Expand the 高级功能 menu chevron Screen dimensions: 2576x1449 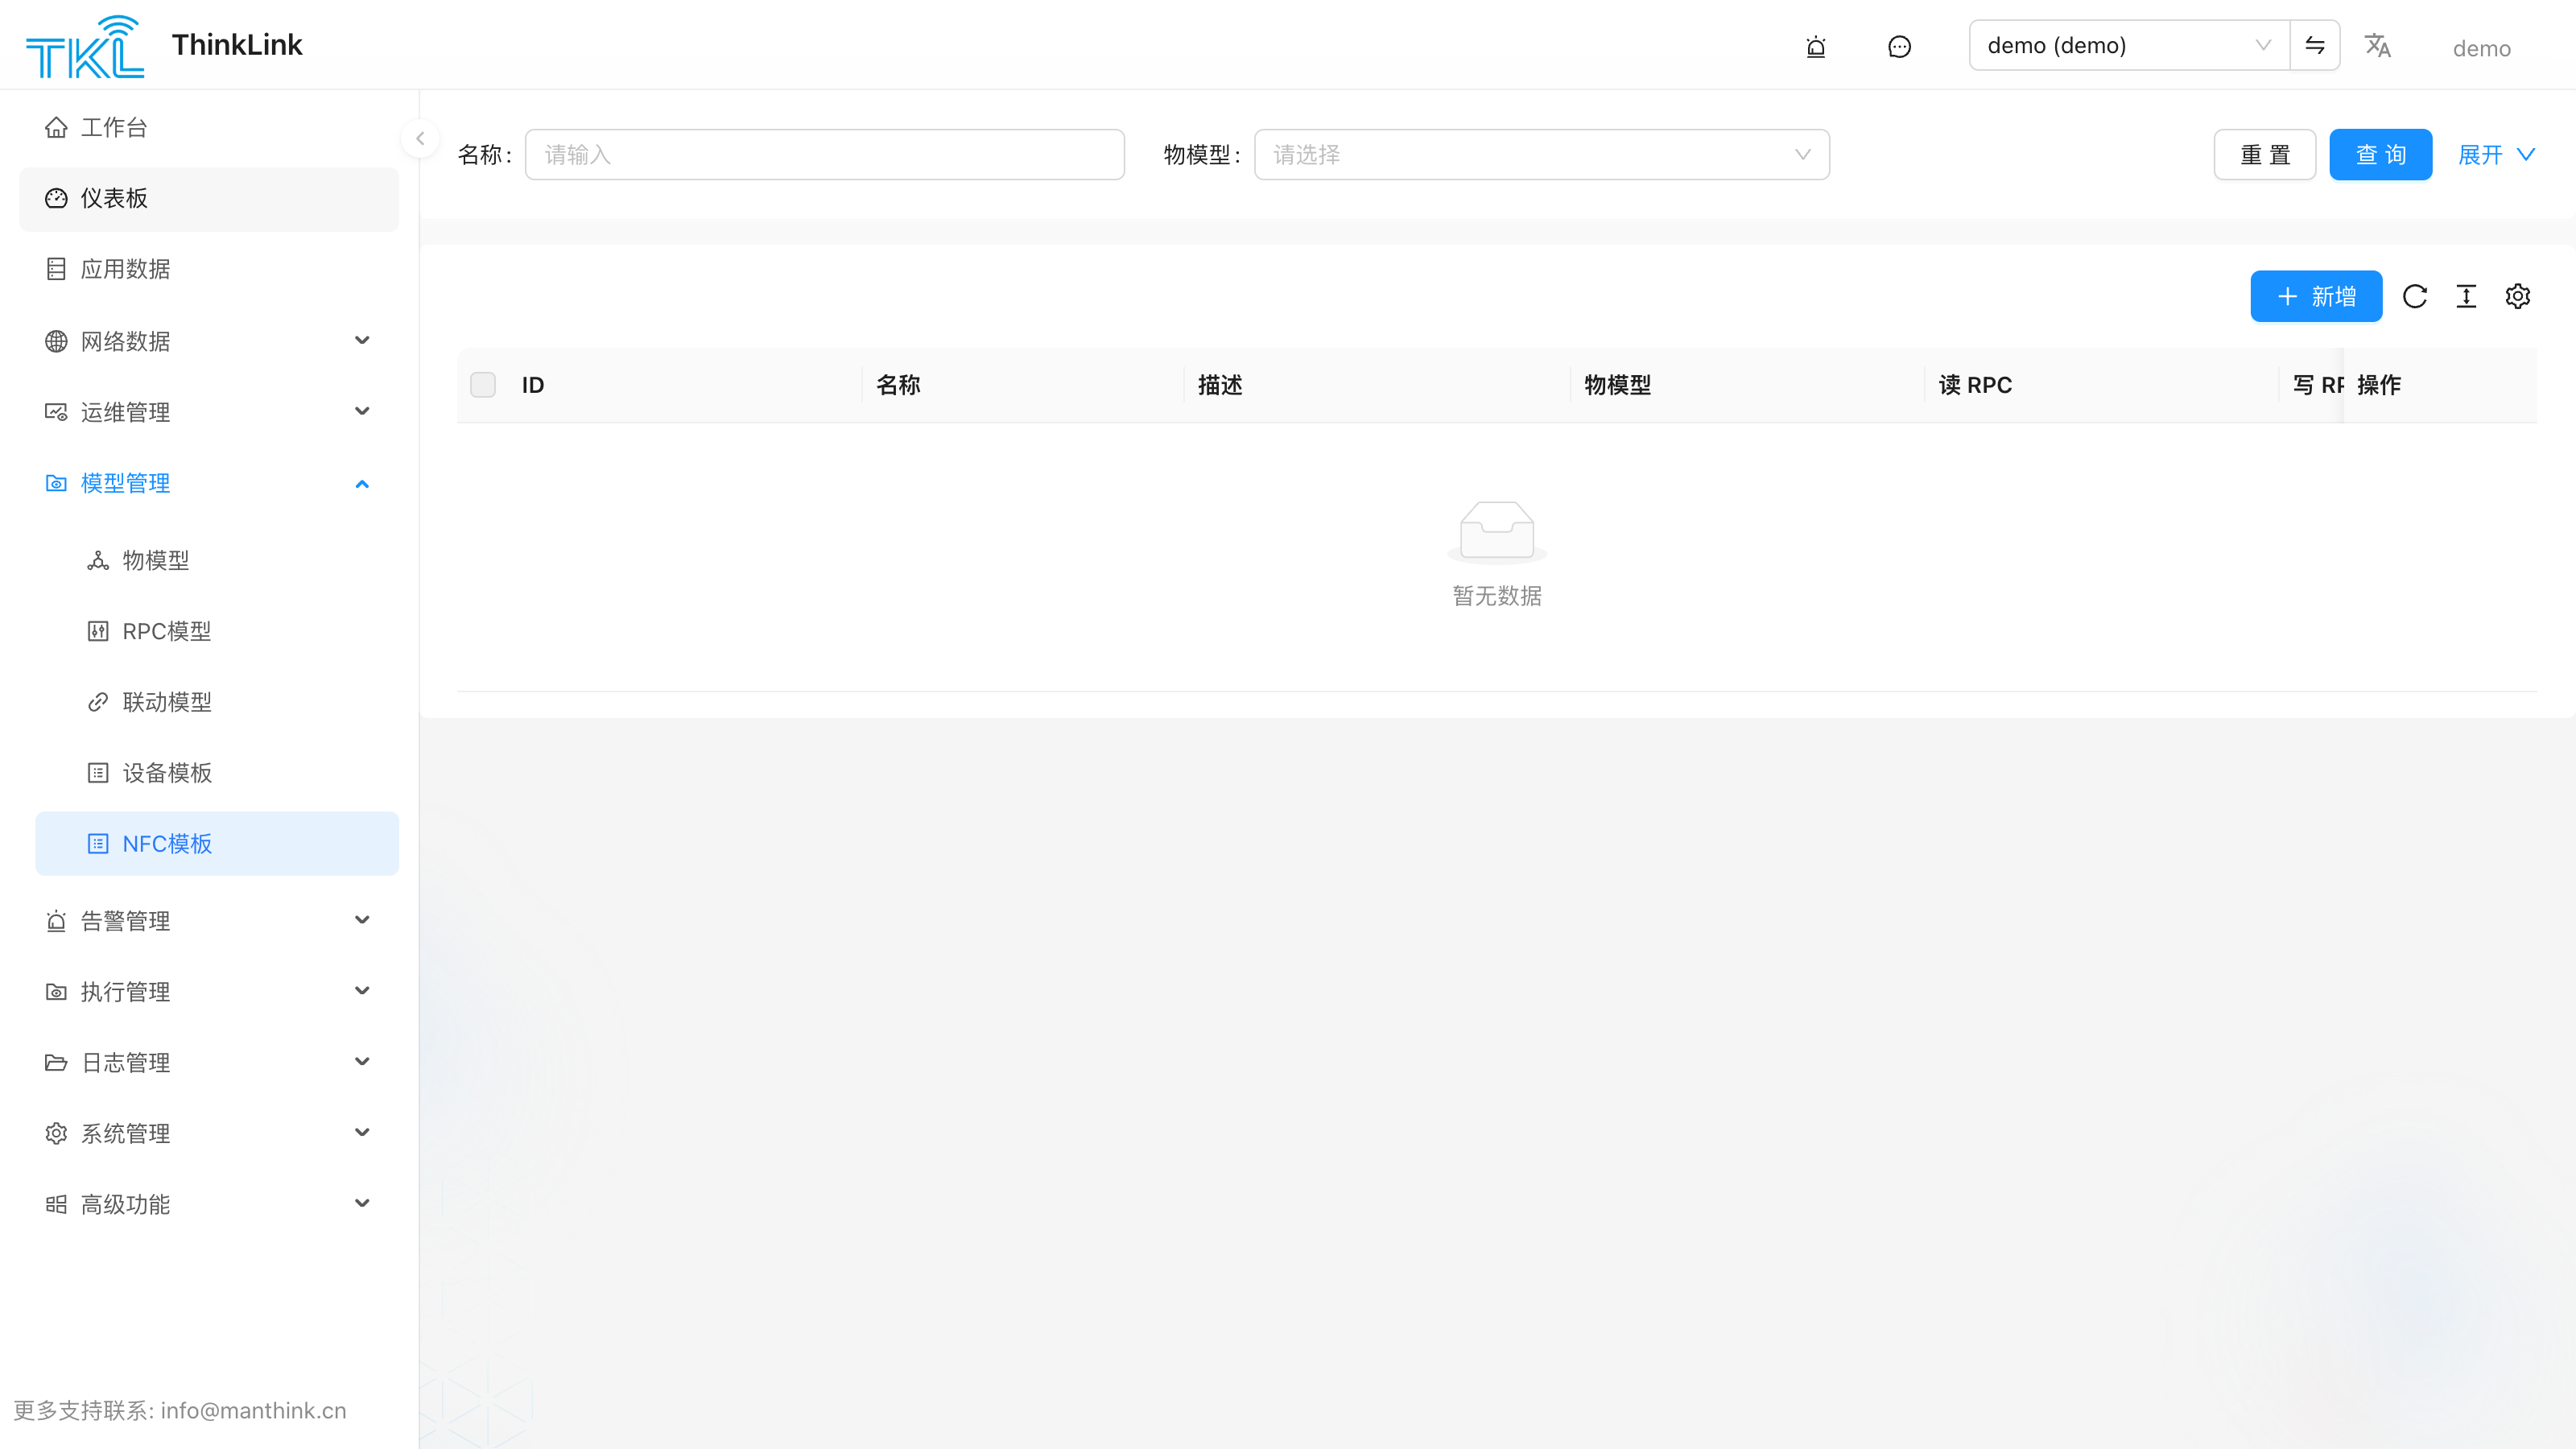362,1204
